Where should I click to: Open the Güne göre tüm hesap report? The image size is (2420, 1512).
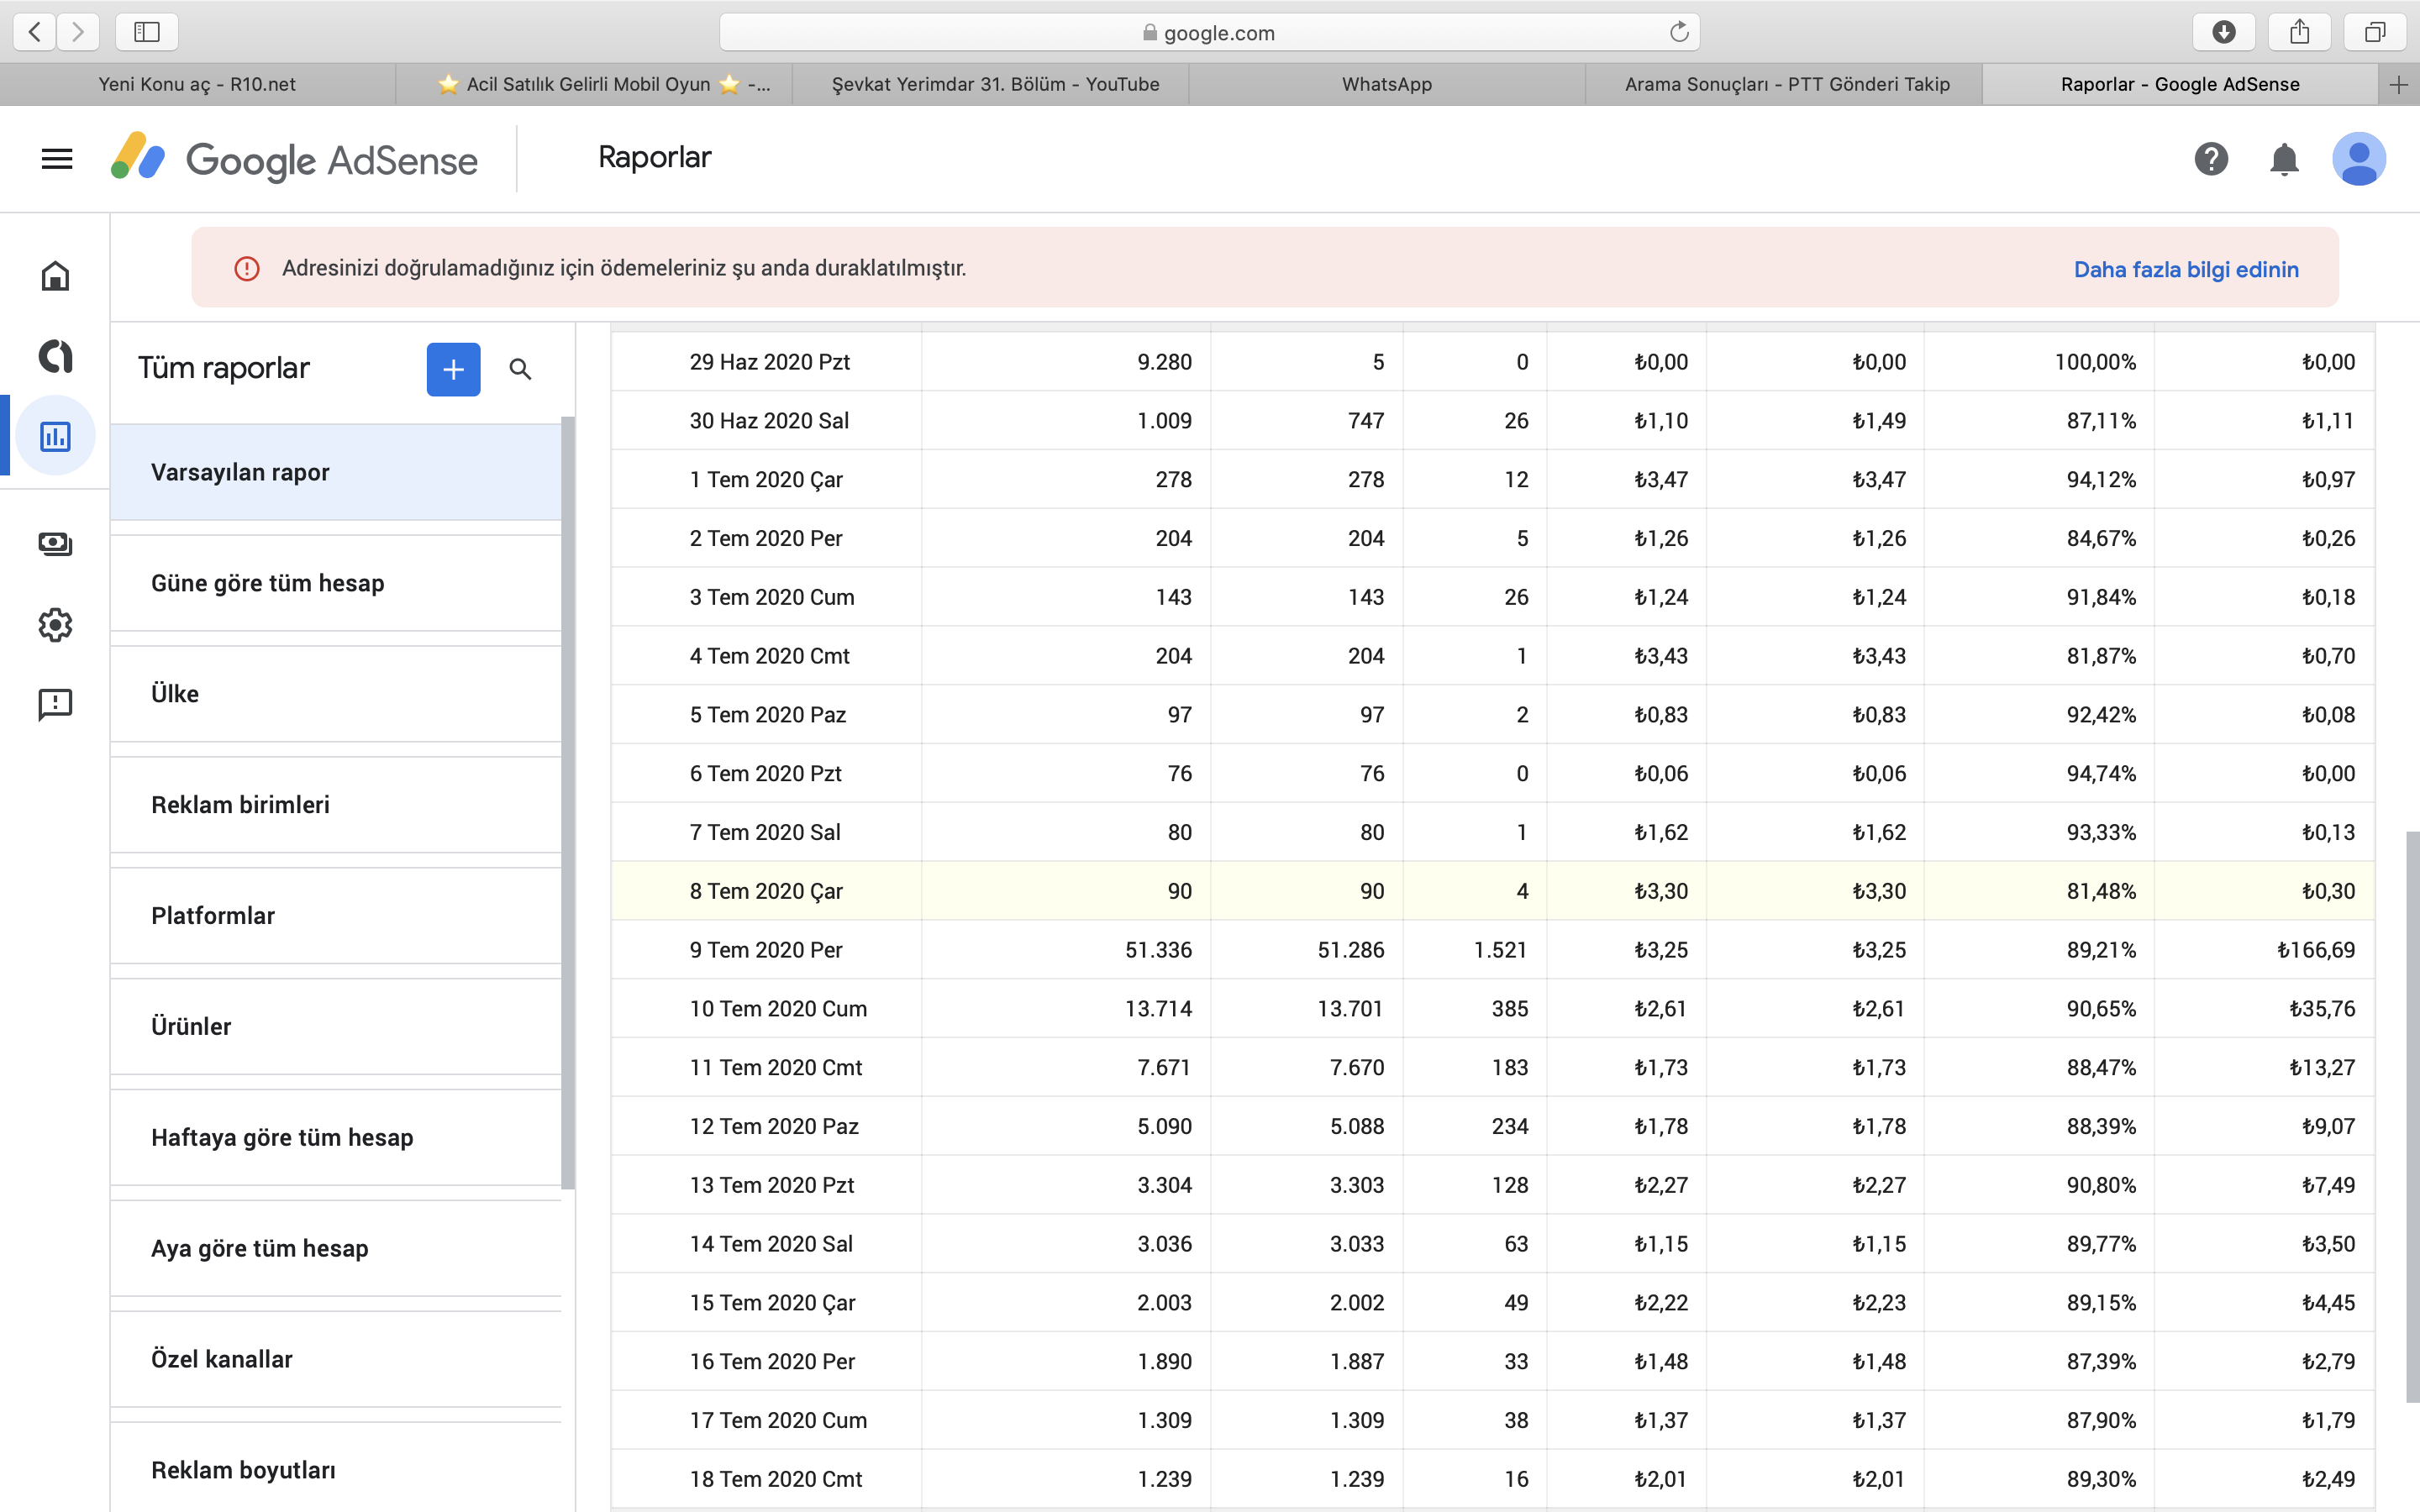point(336,583)
